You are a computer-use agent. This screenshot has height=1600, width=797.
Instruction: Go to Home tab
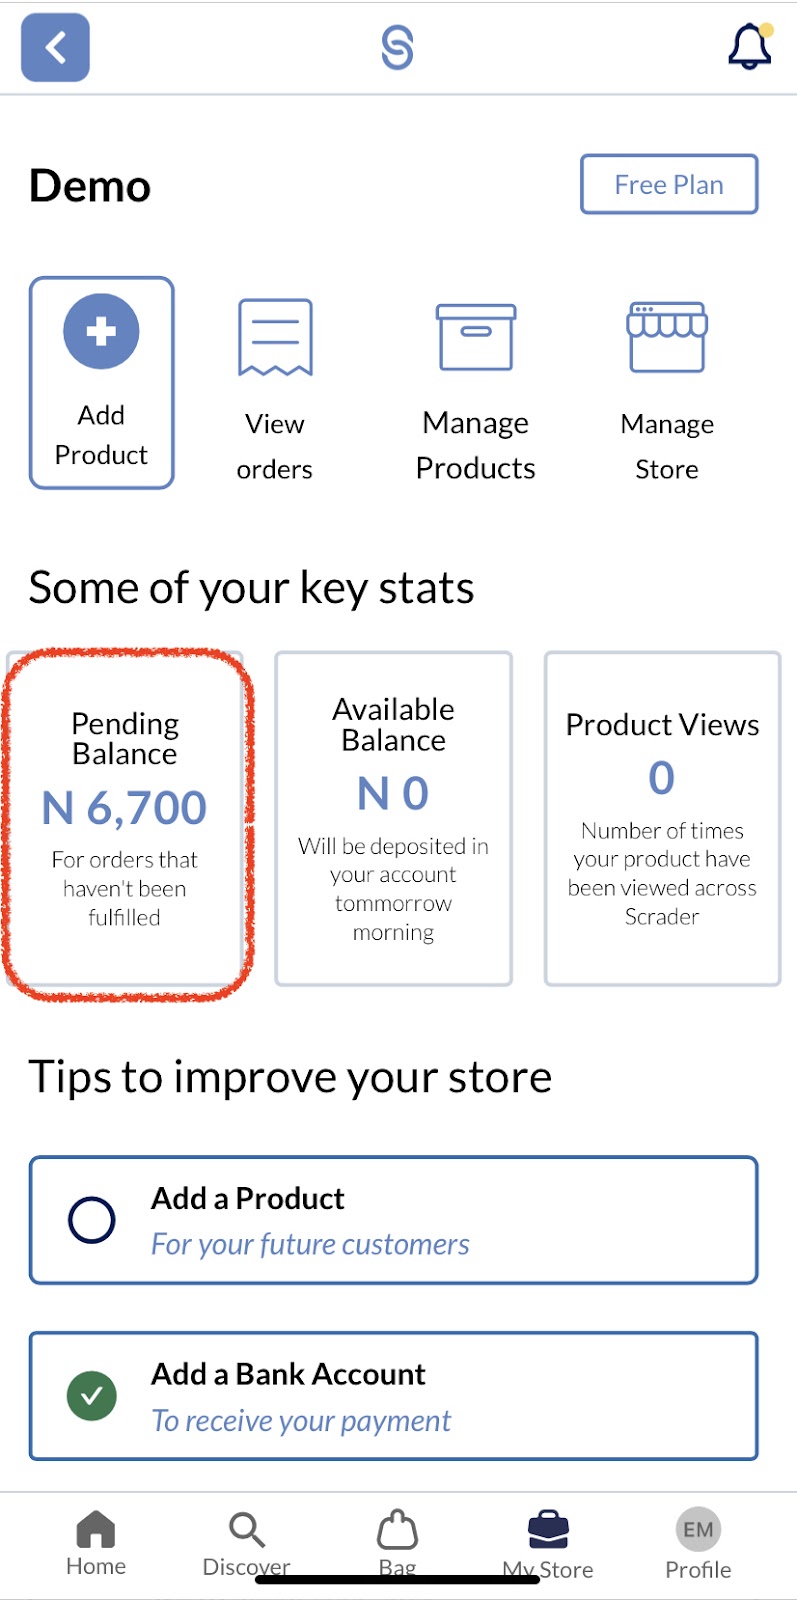click(96, 1542)
